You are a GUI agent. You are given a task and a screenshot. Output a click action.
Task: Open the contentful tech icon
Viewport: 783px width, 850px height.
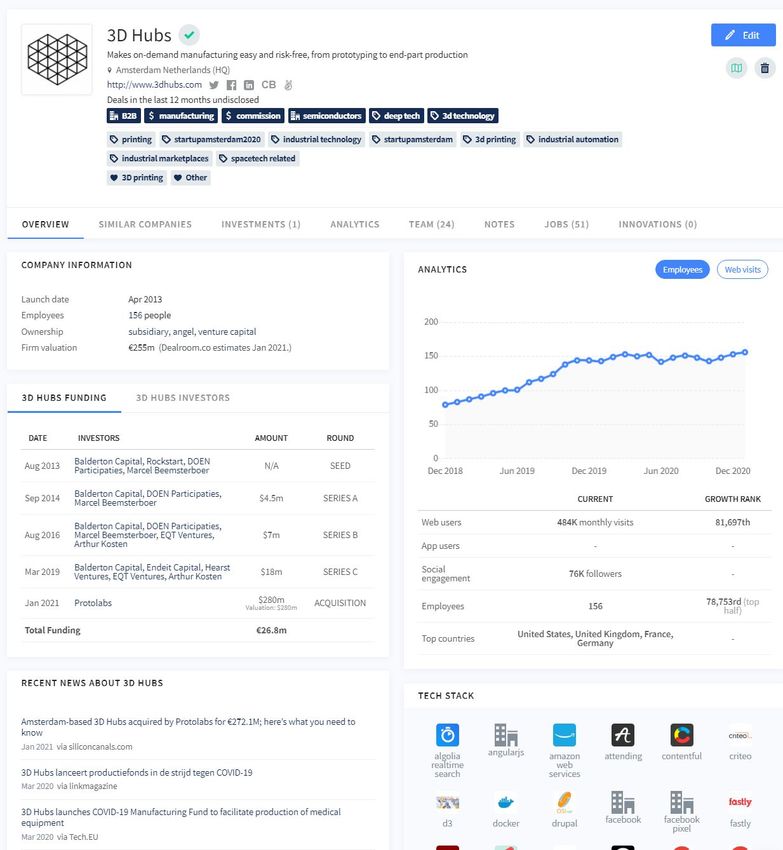[682, 735]
